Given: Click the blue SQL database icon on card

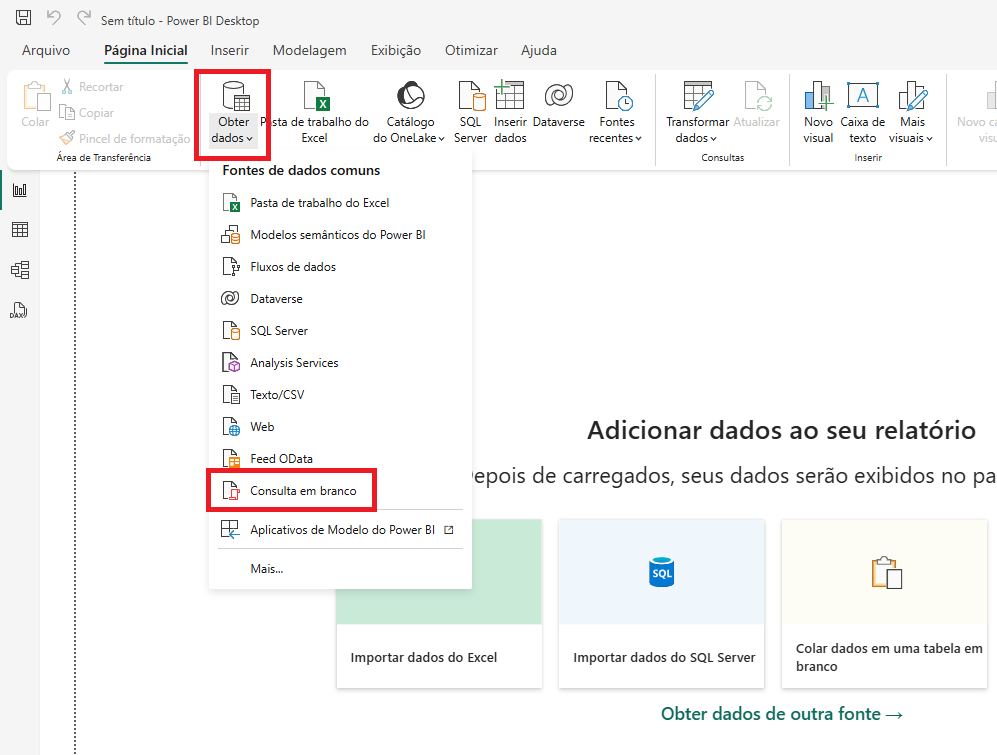Looking at the screenshot, I should pos(661,572).
